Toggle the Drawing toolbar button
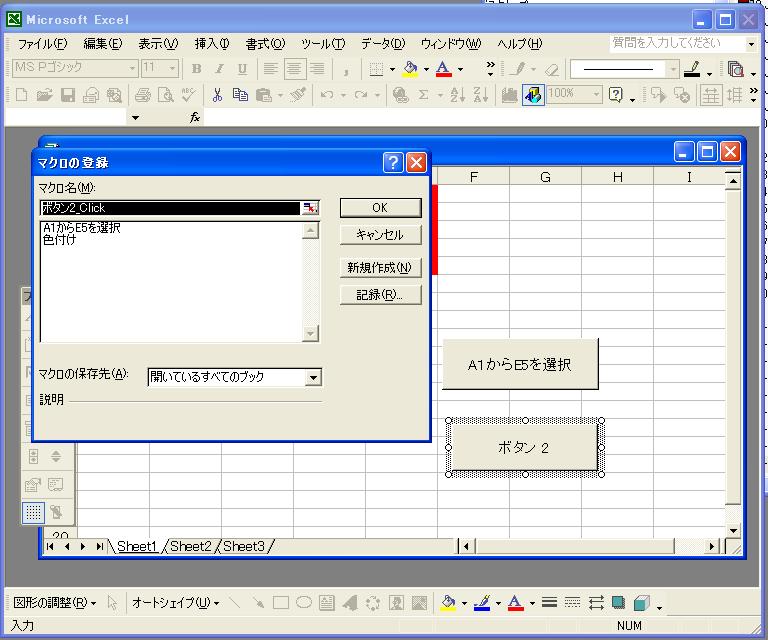This screenshot has width=768, height=640. 533,95
